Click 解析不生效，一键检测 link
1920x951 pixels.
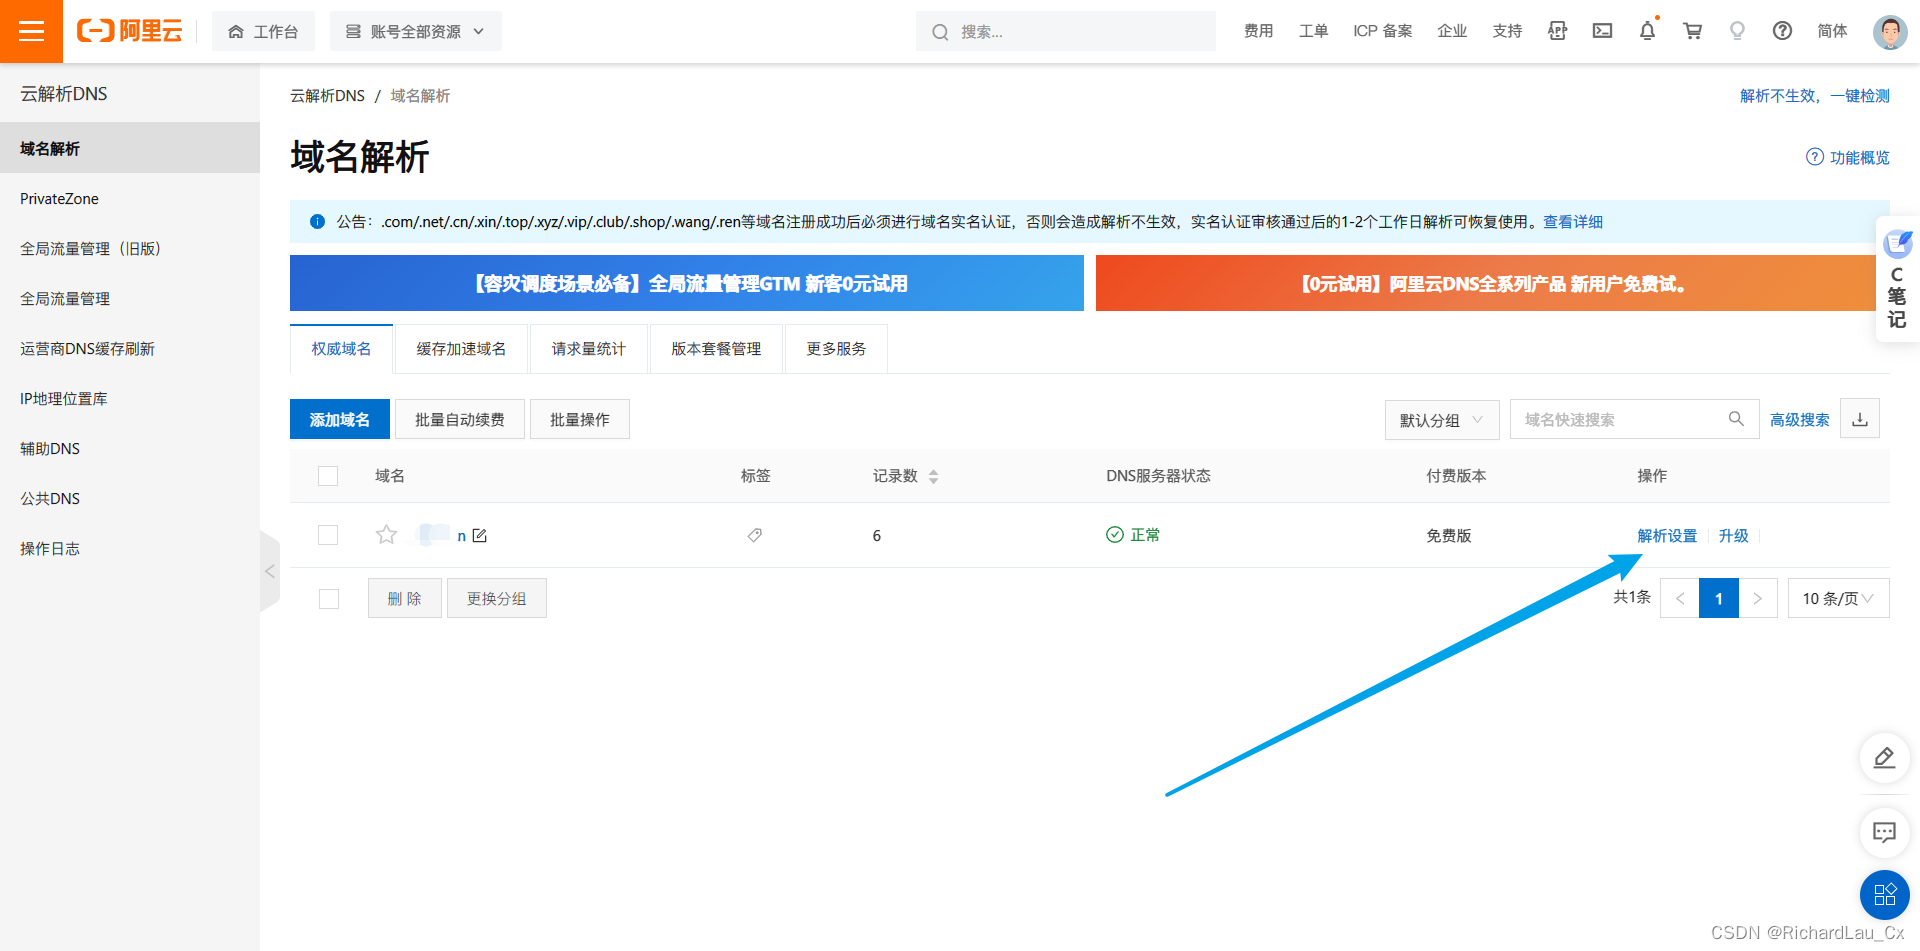coord(1814,96)
